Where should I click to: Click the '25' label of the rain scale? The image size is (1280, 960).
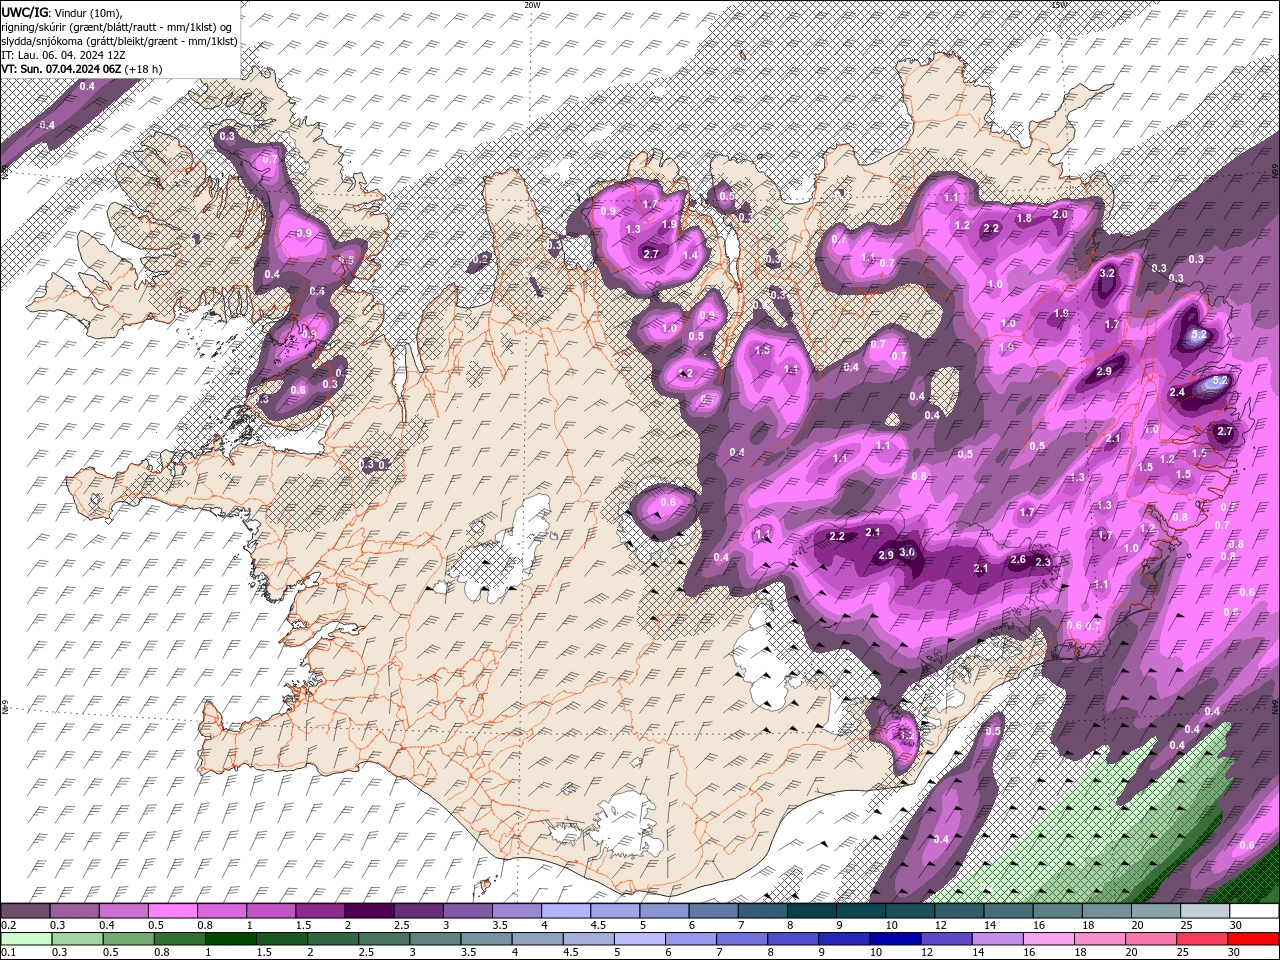(x=1184, y=953)
